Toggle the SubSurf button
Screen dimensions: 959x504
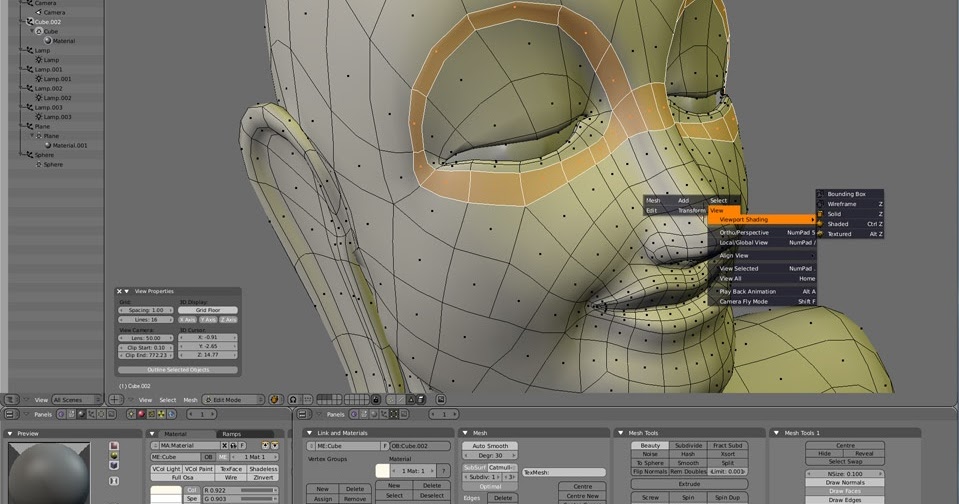[x=475, y=468]
